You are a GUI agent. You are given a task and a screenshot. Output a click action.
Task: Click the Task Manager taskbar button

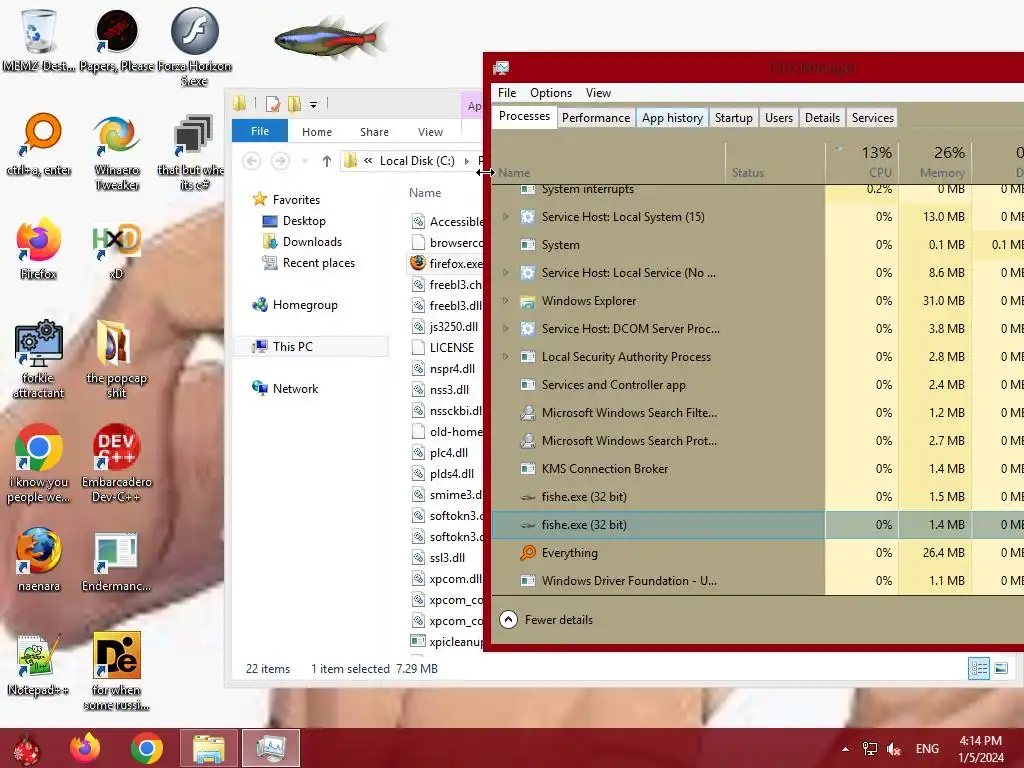pyautogui.click(x=271, y=748)
